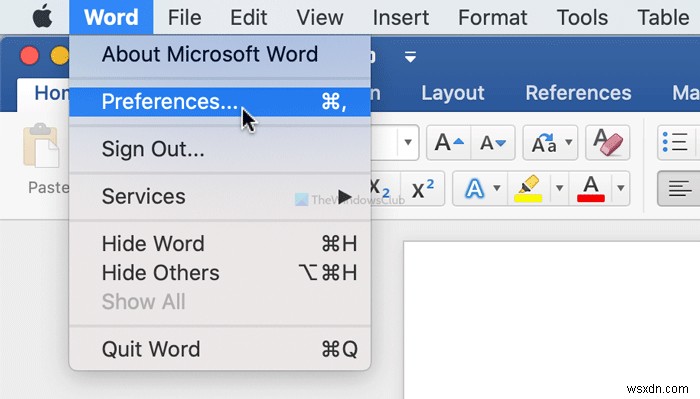Image resolution: width=700 pixels, height=399 pixels.
Task: Close the Word window red button
Action: 29,56
